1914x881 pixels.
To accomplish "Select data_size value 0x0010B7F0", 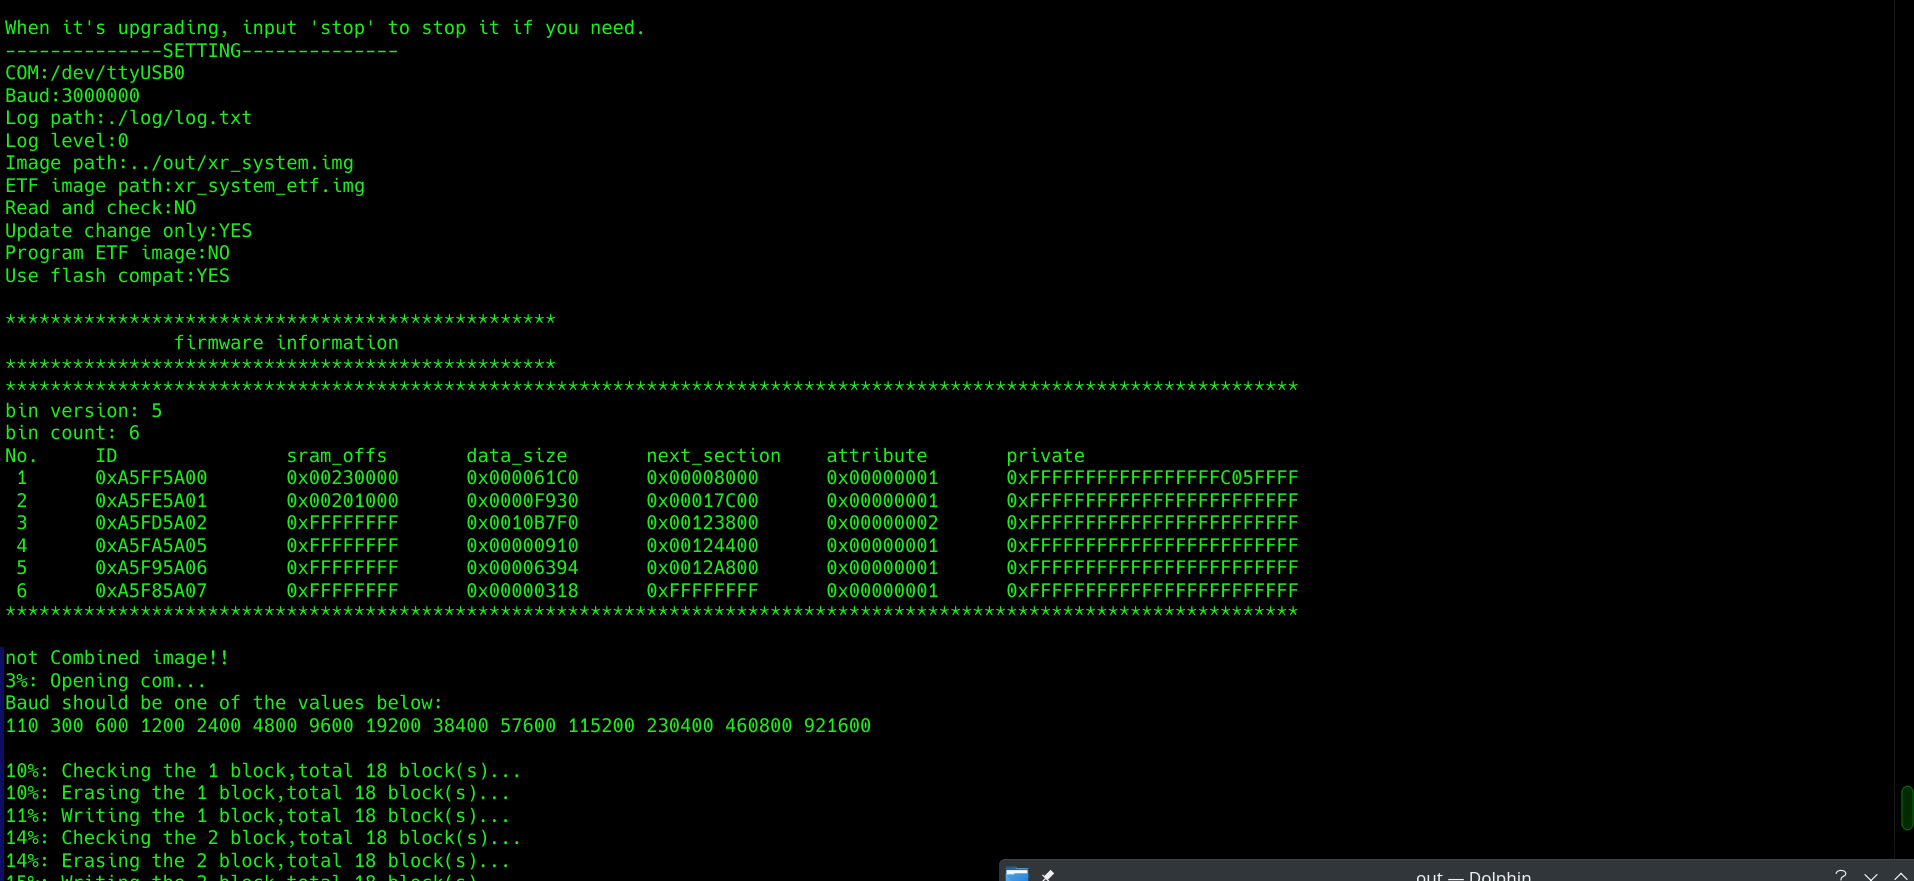I will coord(522,523).
